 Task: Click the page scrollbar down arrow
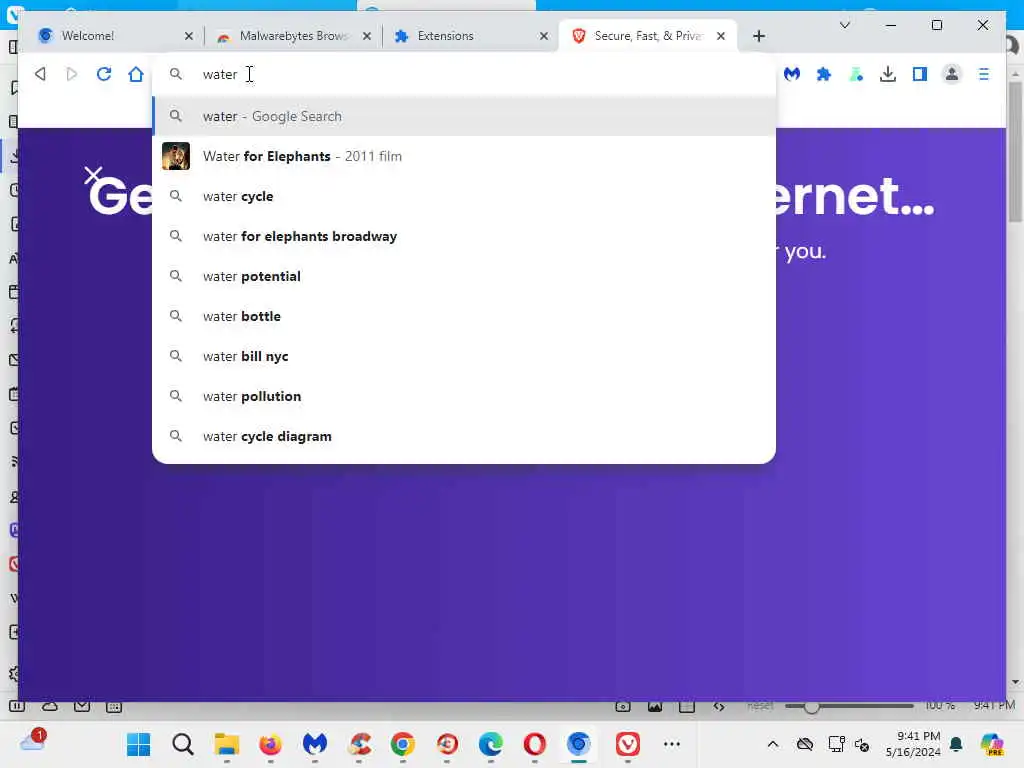tap(1015, 682)
